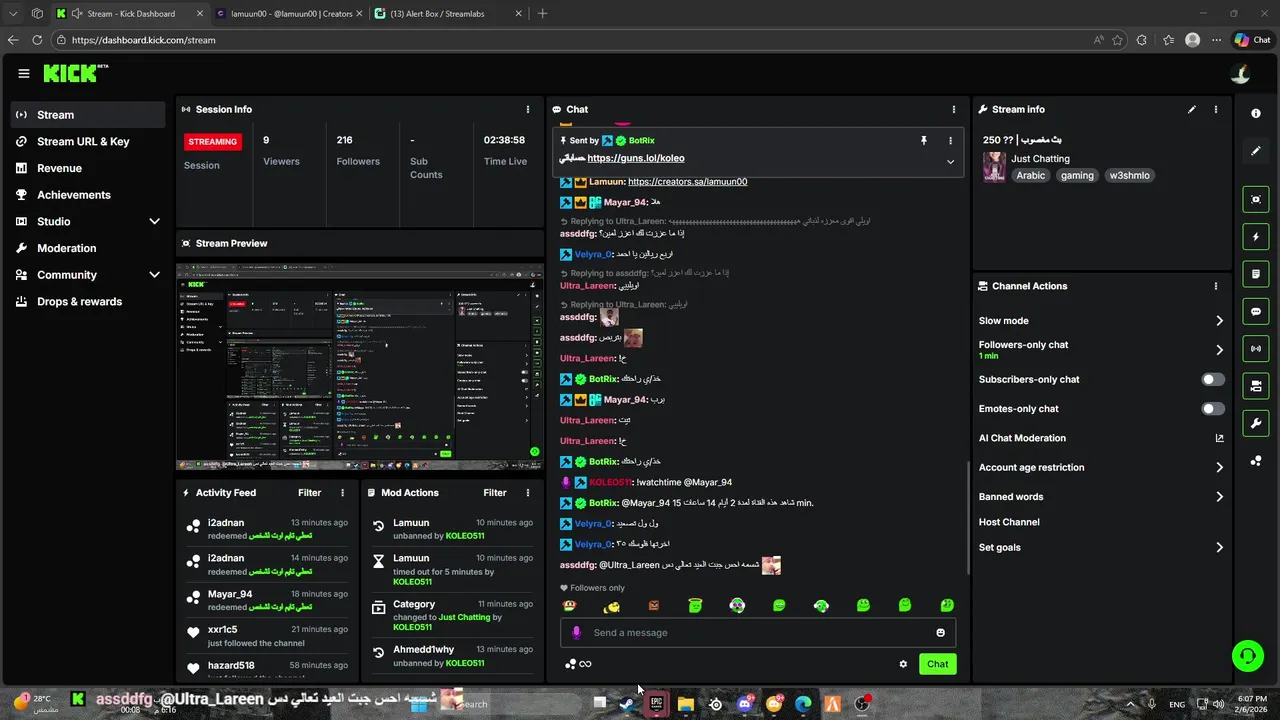Click Mayar_94 in Activity Feed

[230, 594]
